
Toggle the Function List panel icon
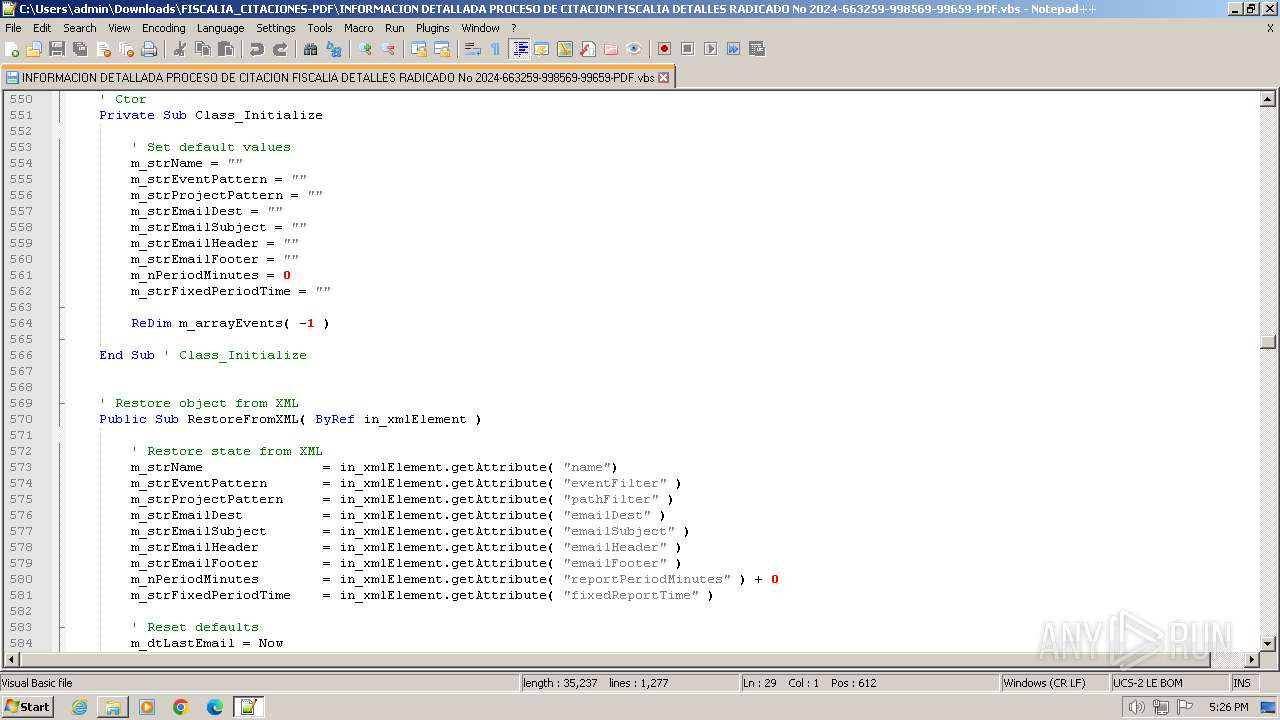coord(588,49)
